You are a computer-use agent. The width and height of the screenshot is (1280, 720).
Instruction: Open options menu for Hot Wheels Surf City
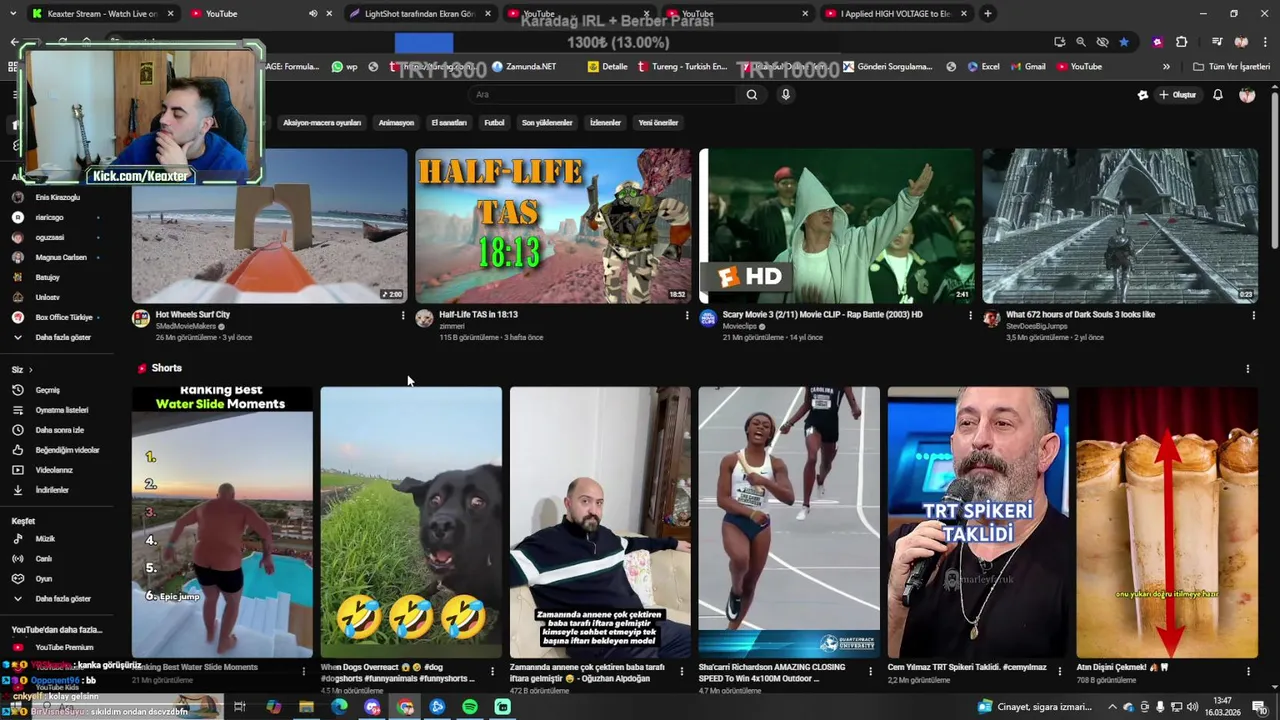pyautogui.click(x=403, y=315)
